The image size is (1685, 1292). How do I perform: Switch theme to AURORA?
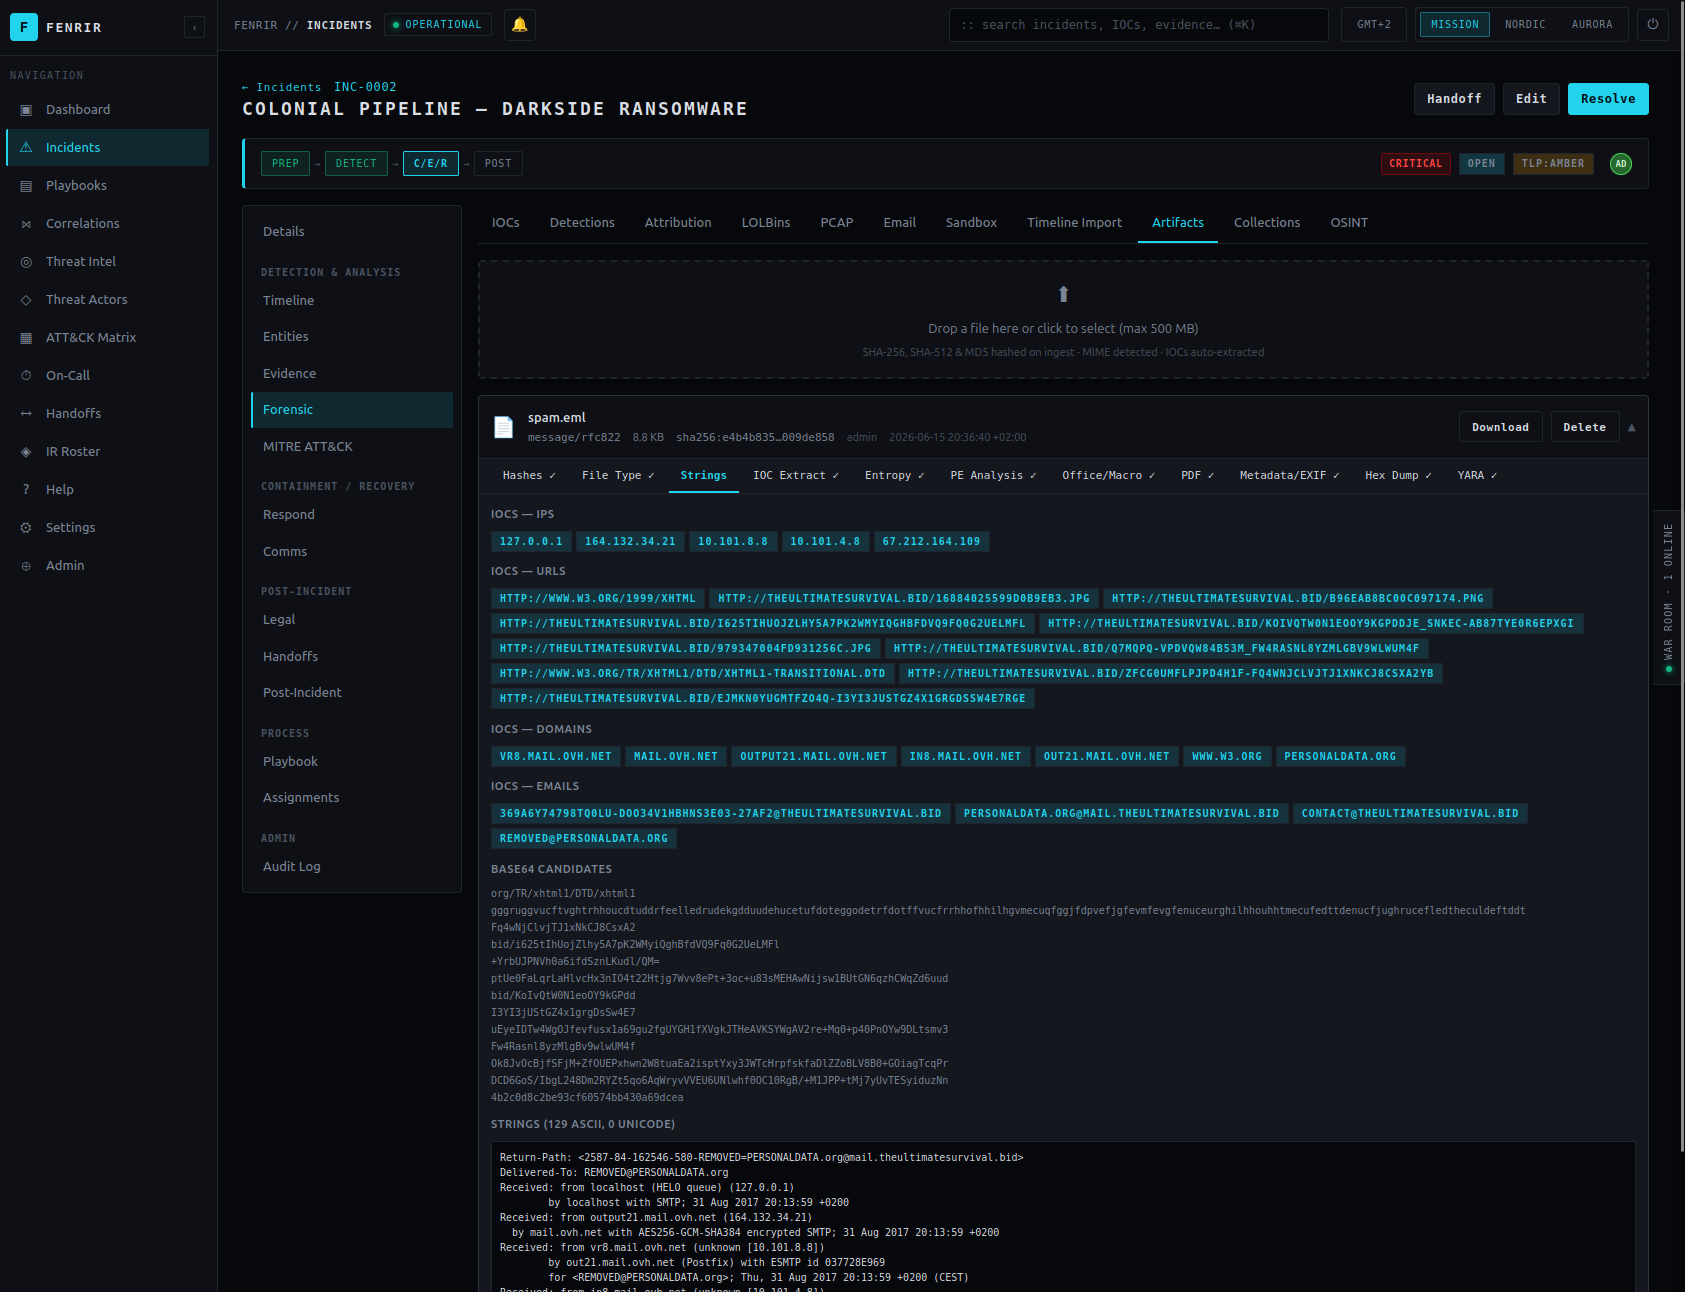click(x=1592, y=25)
